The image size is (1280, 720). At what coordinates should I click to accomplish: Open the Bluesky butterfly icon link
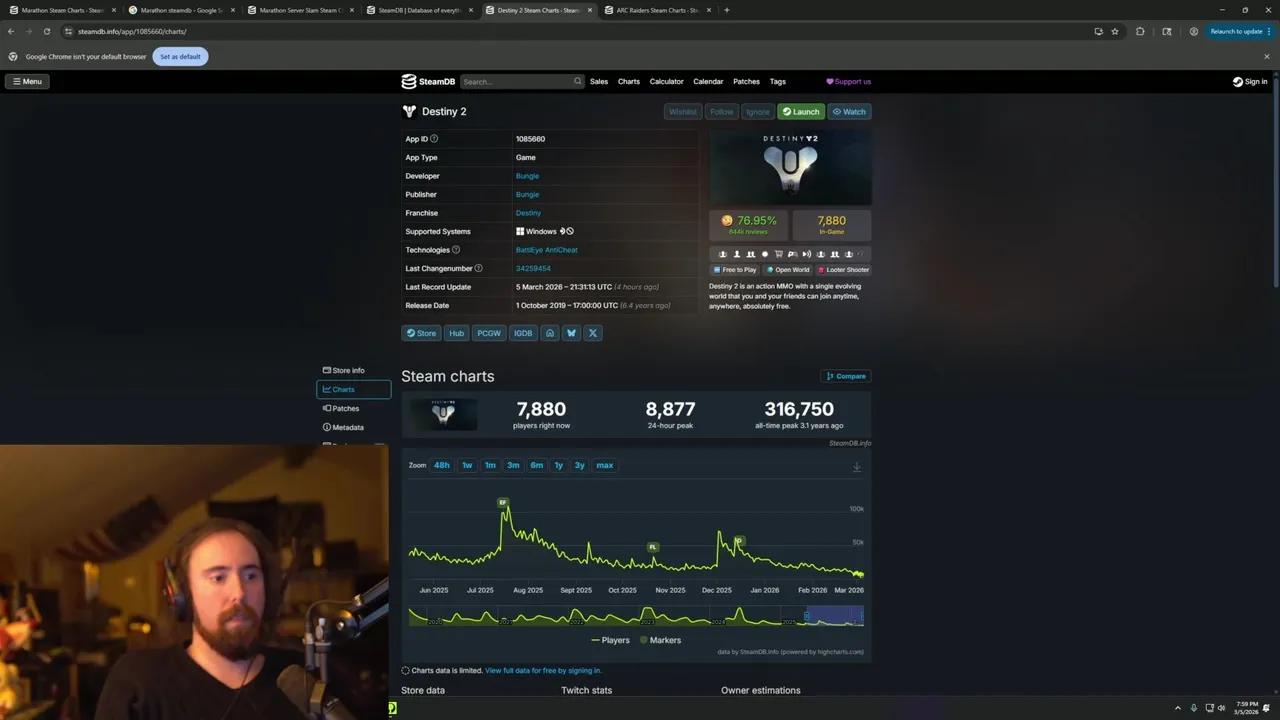pos(571,333)
